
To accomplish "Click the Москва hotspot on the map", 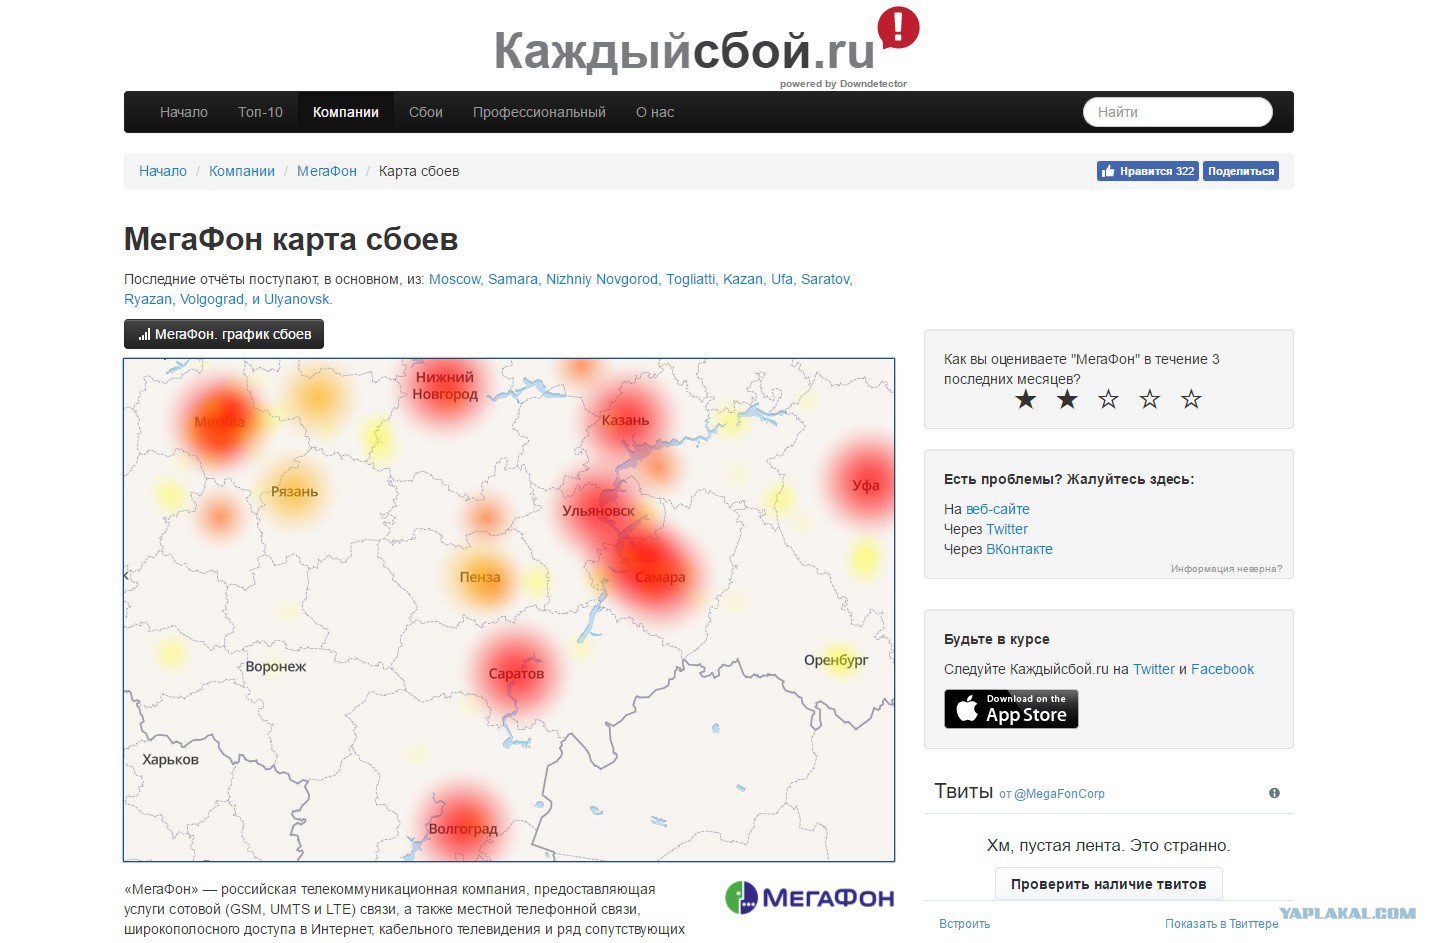I will click(x=219, y=422).
